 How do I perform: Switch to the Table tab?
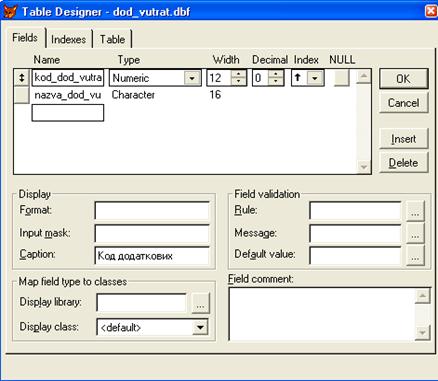pyautogui.click(x=112, y=39)
